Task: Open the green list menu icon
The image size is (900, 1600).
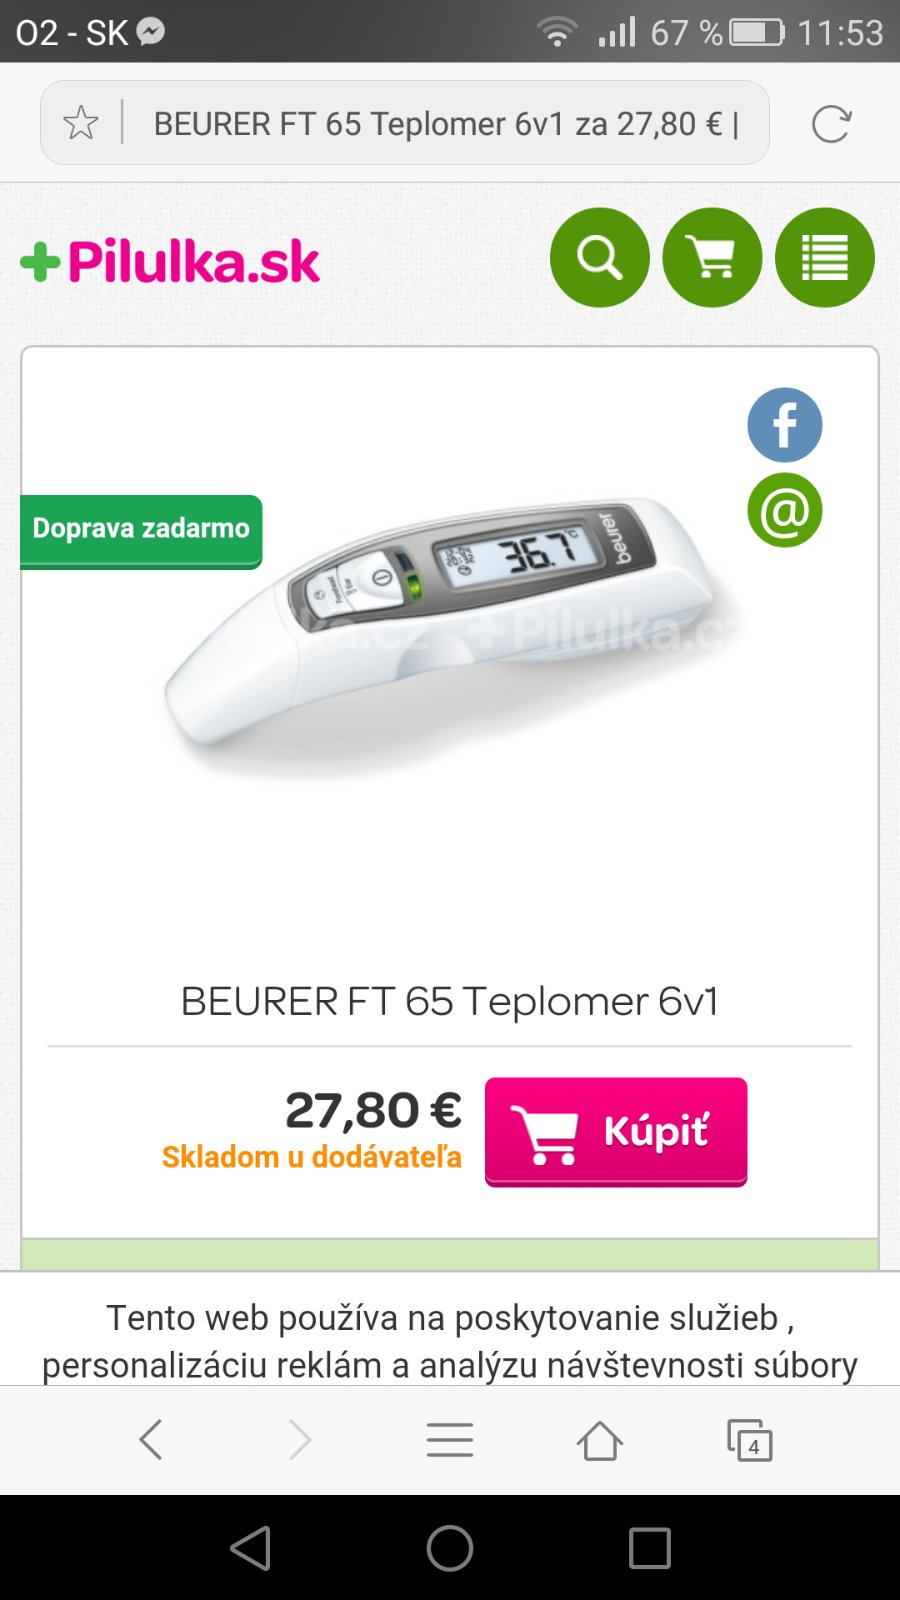Action: click(825, 257)
